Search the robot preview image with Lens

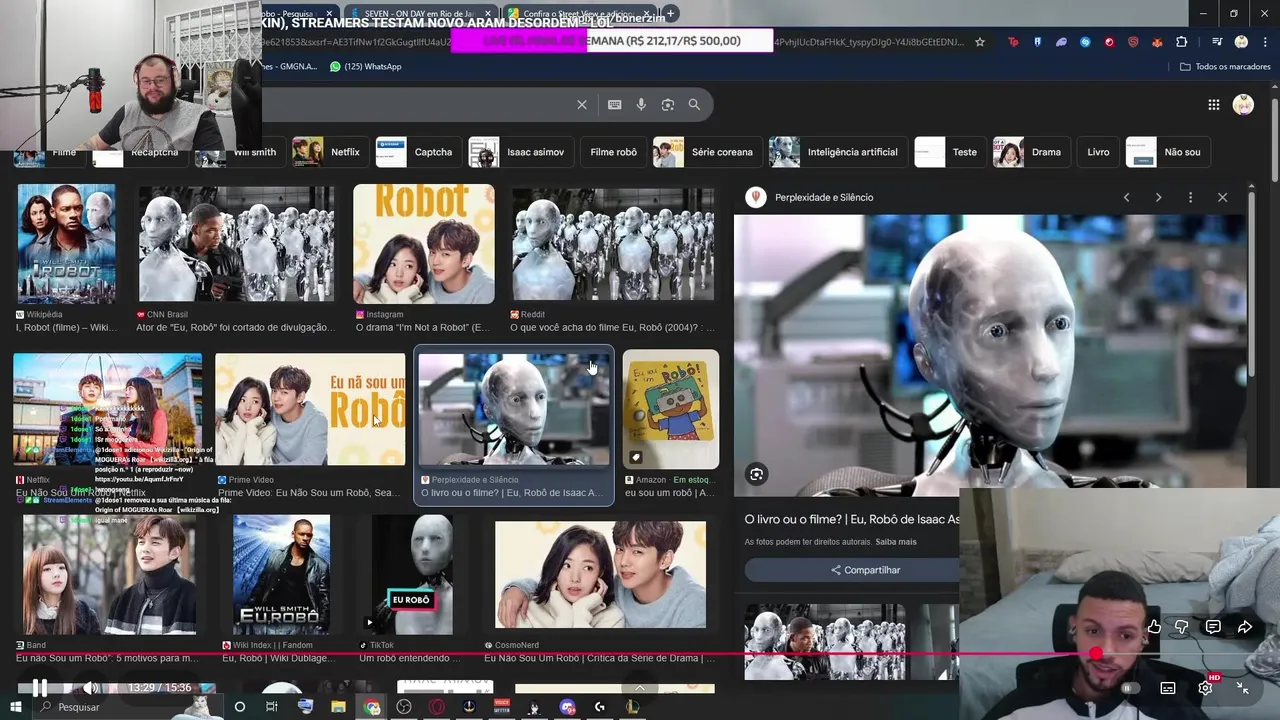click(757, 474)
